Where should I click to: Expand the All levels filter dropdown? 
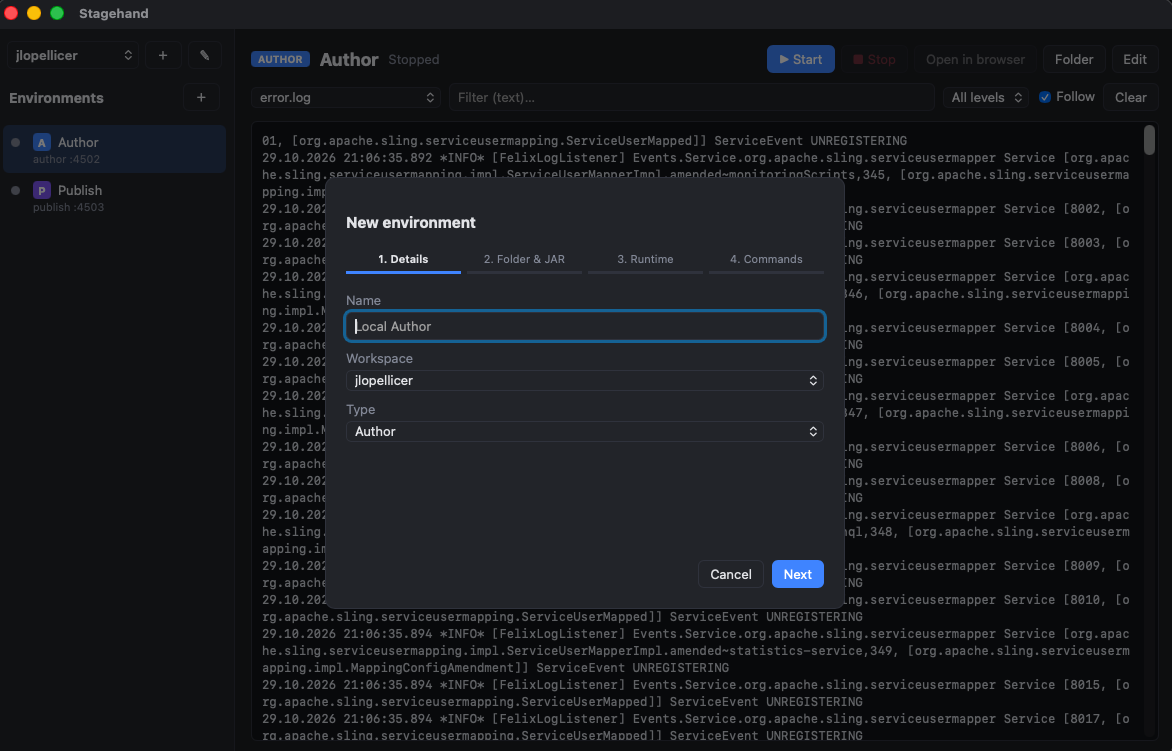(x=986, y=98)
